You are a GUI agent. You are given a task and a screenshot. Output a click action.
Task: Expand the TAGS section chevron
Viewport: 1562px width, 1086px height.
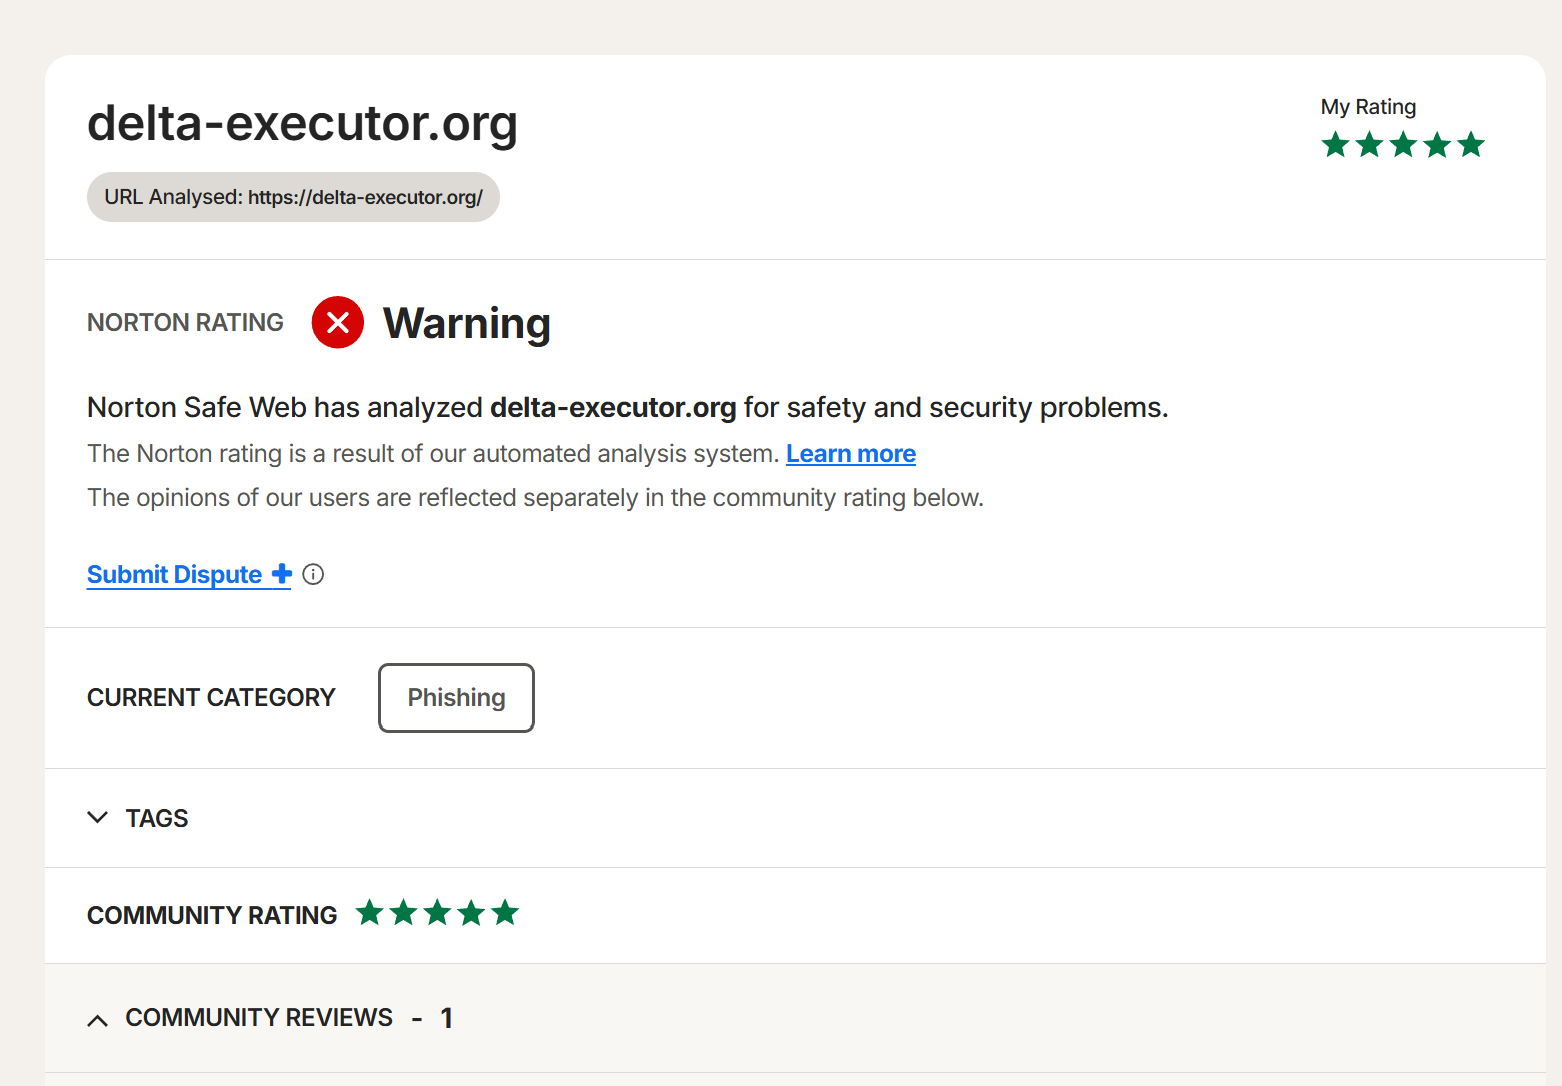[97, 817]
